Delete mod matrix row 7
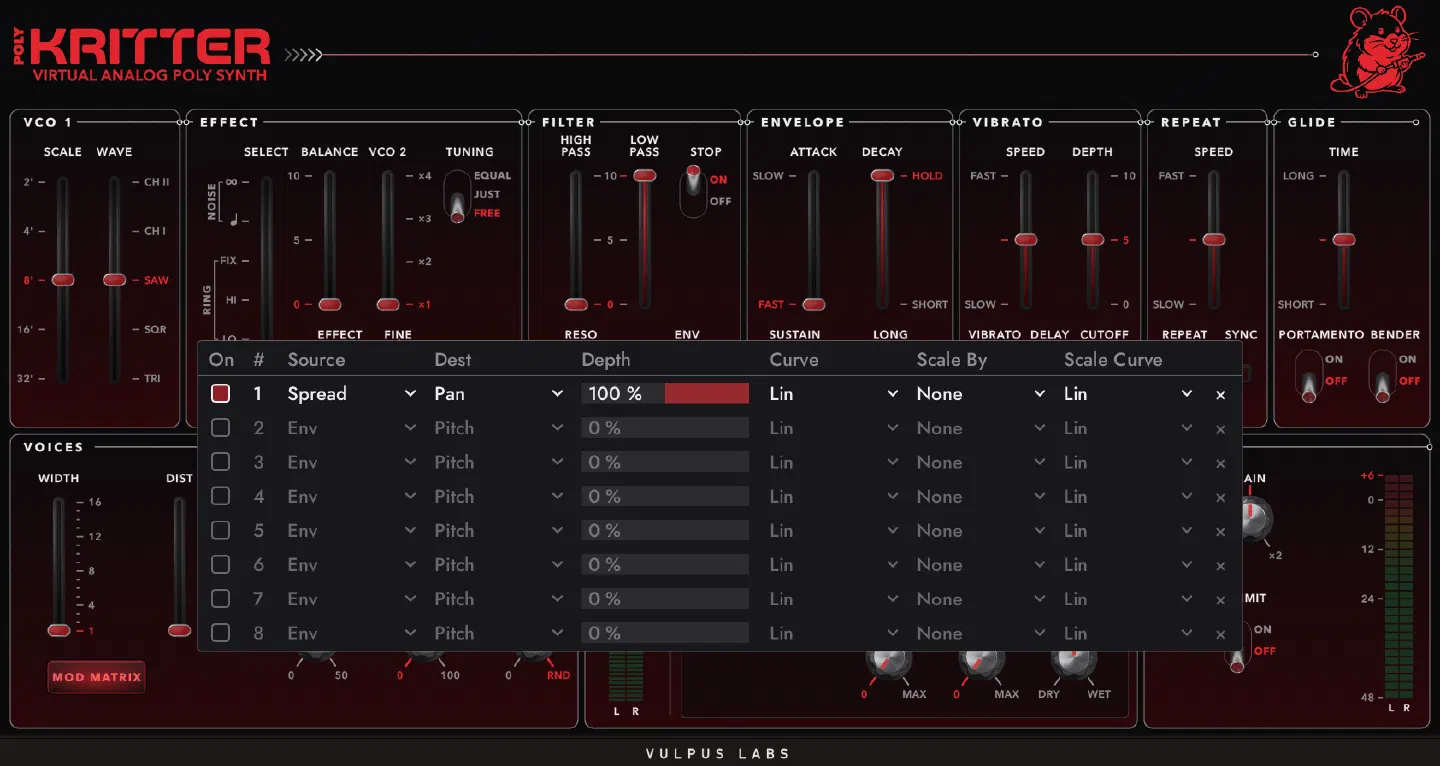Viewport: 1440px width, 766px height. click(1220, 600)
